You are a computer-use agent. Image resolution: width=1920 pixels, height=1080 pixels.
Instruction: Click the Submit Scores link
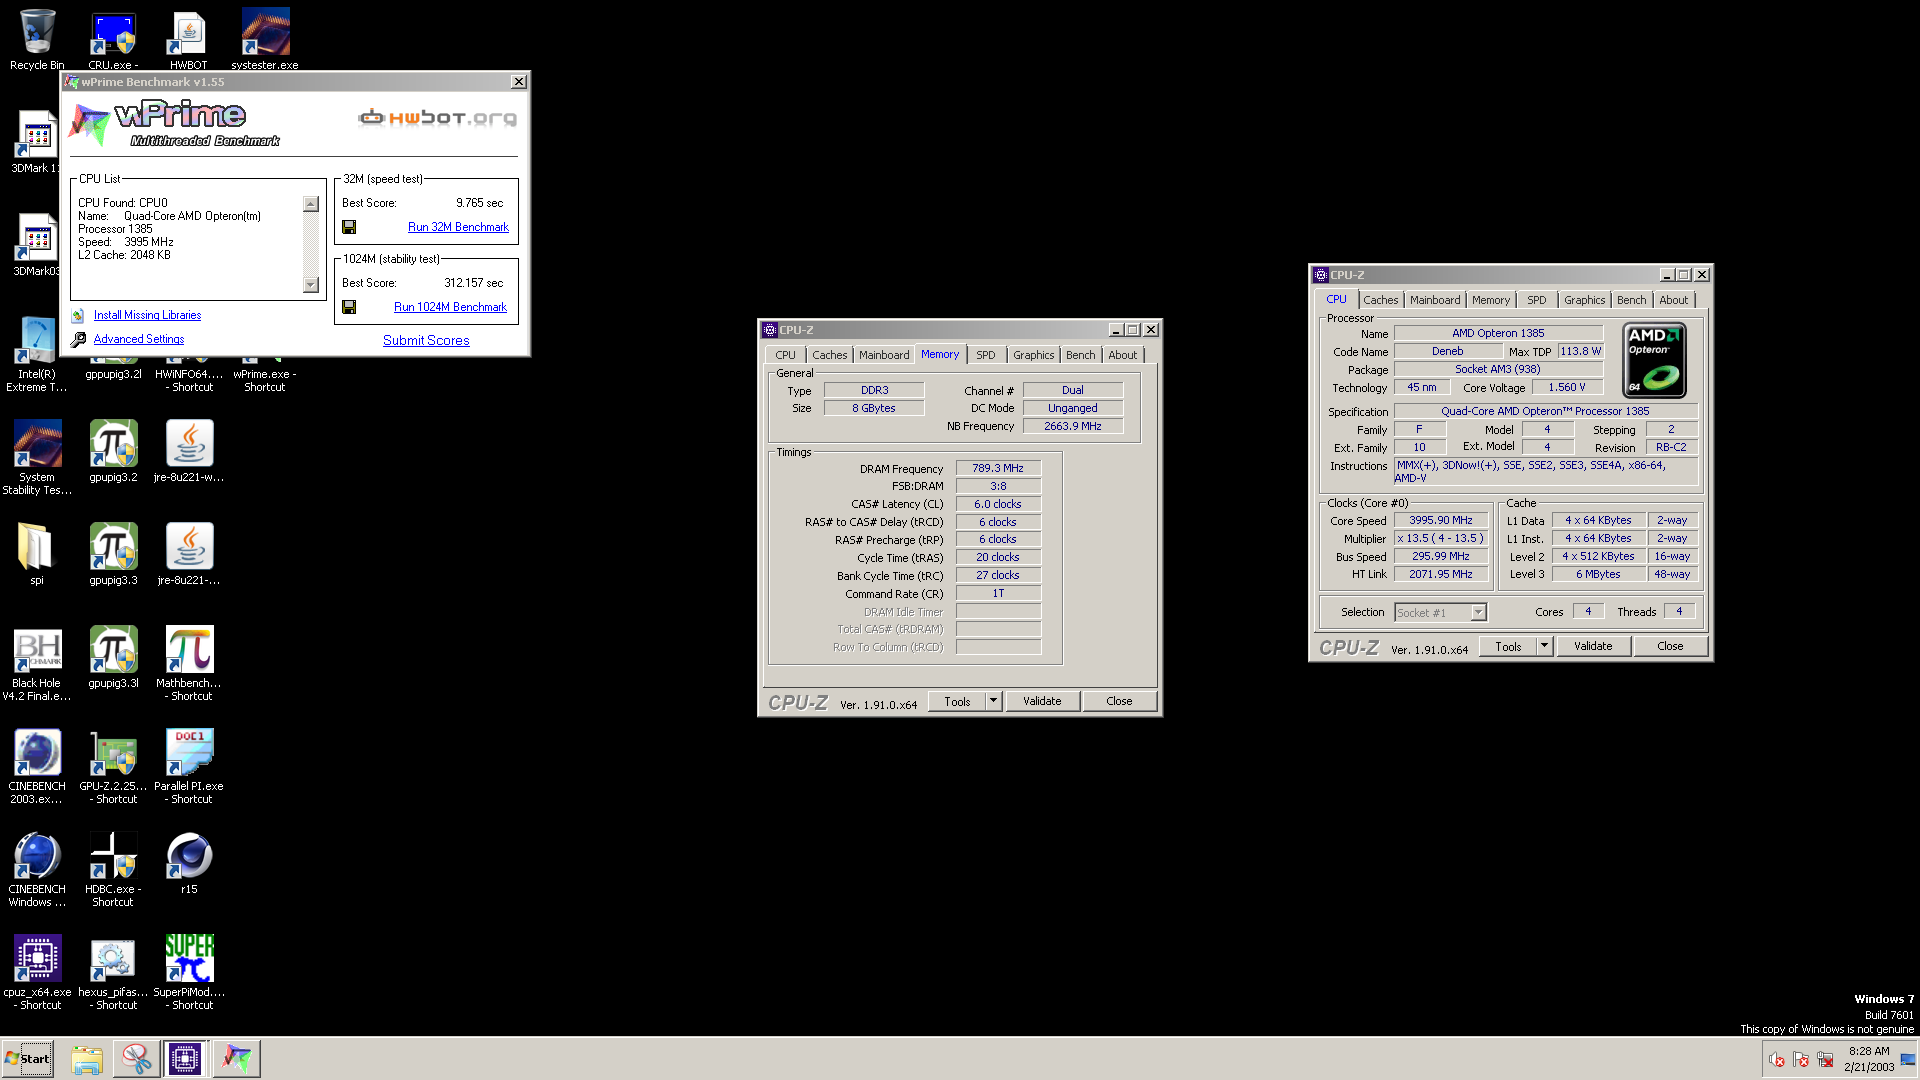tap(426, 340)
